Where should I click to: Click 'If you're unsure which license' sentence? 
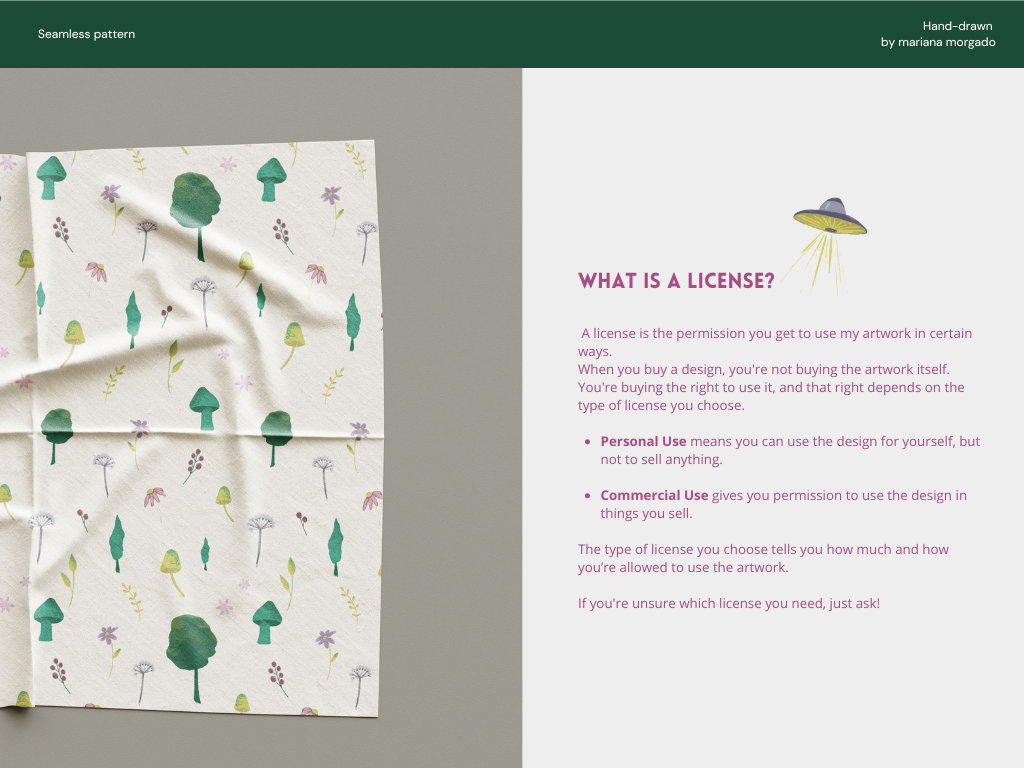729,603
